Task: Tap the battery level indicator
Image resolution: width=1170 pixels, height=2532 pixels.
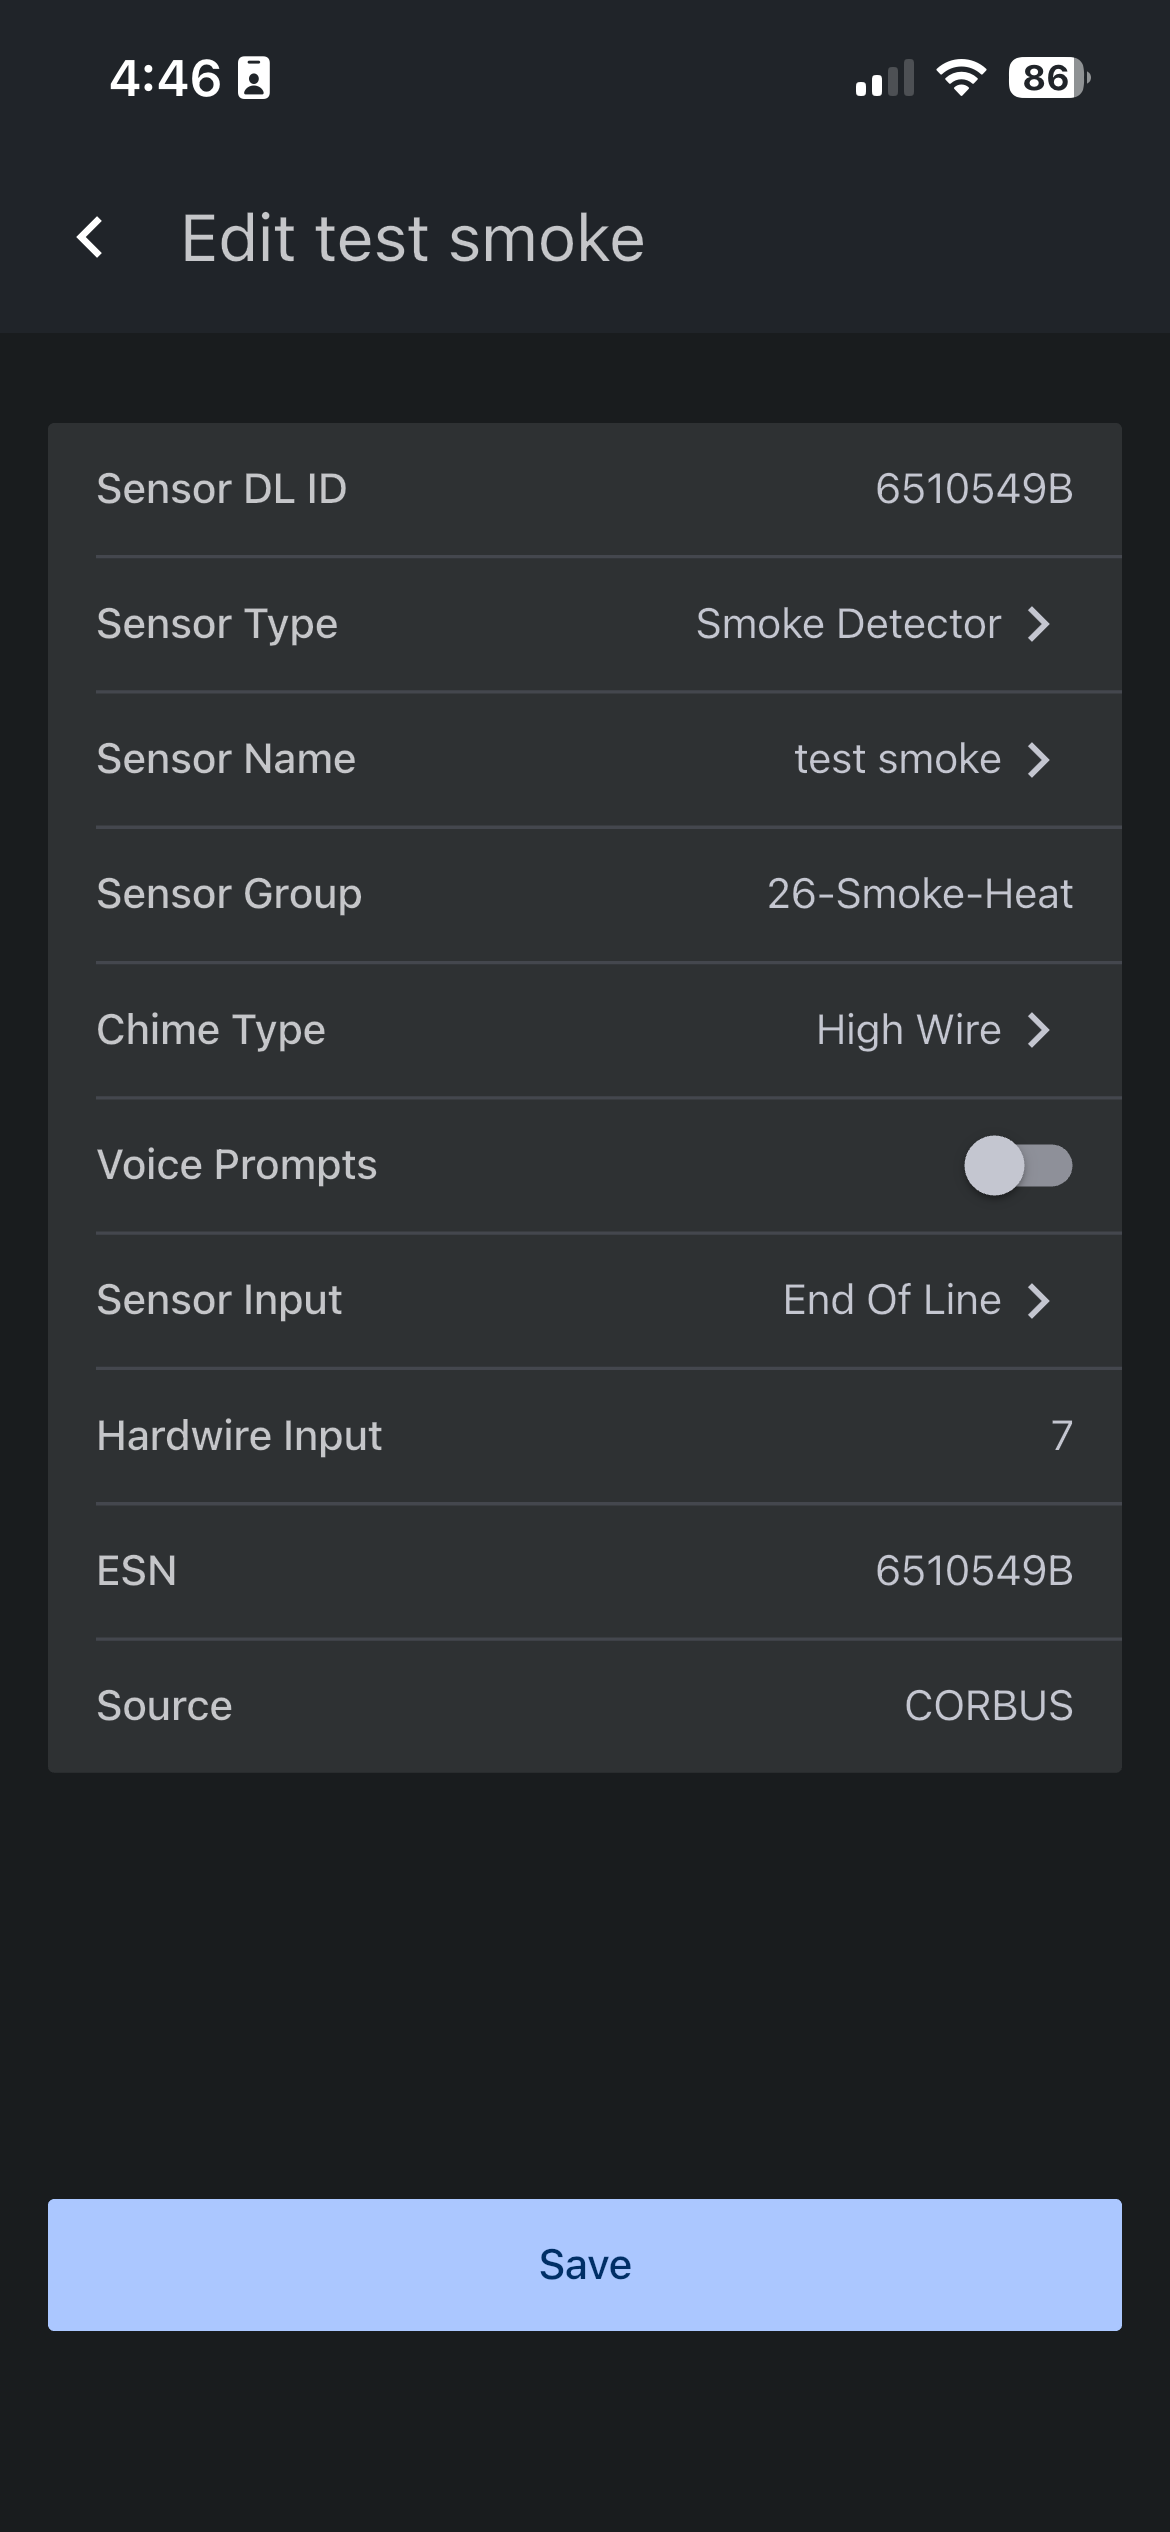Action: (1048, 78)
